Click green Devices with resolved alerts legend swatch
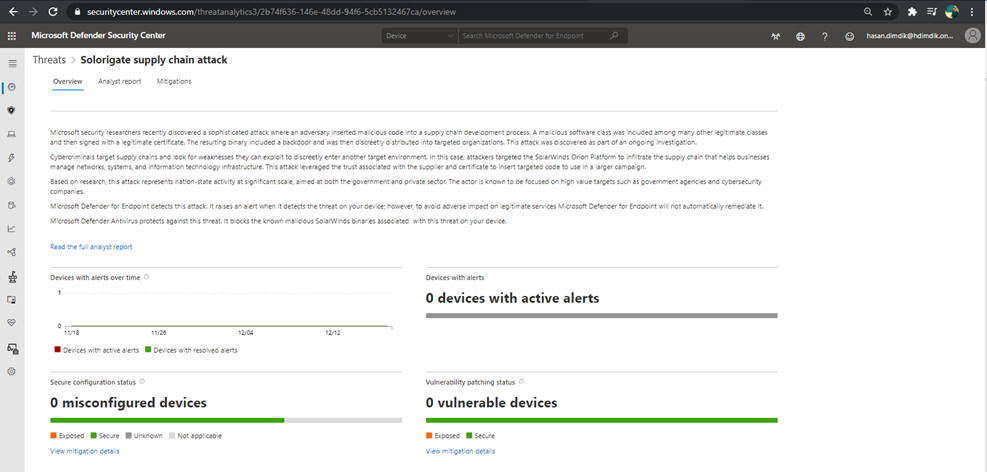The width and height of the screenshot is (987, 472). pyautogui.click(x=148, y=350)
